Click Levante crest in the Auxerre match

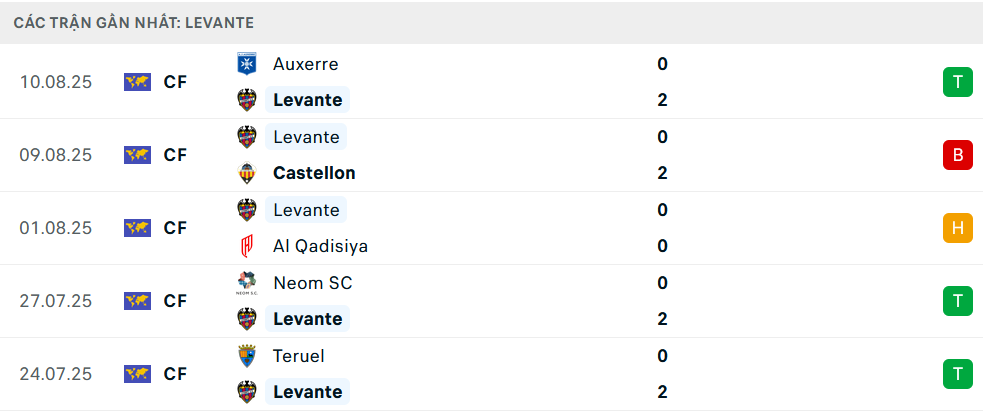coord(246,100)
